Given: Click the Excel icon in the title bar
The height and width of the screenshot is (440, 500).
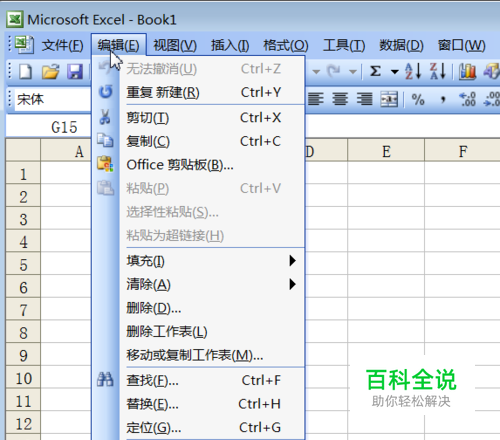Looking at the screenshot, I should (15, 19).
